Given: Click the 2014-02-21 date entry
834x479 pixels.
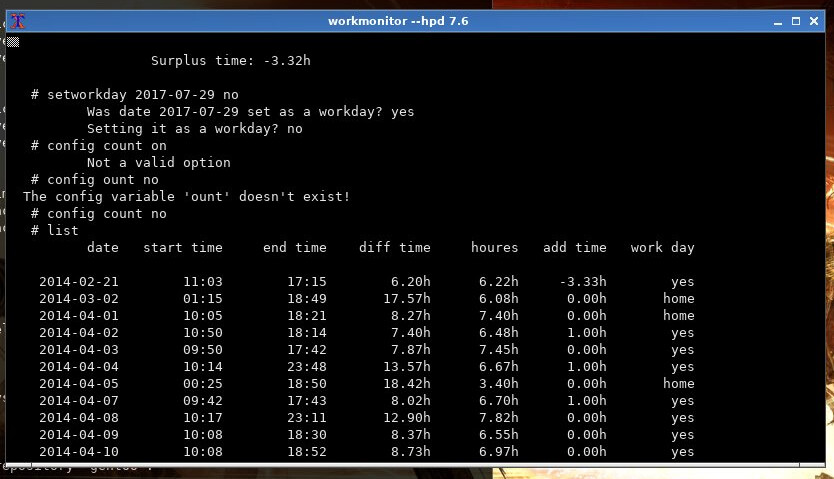Looking at the screenshot, I should [x=78, y=281].
